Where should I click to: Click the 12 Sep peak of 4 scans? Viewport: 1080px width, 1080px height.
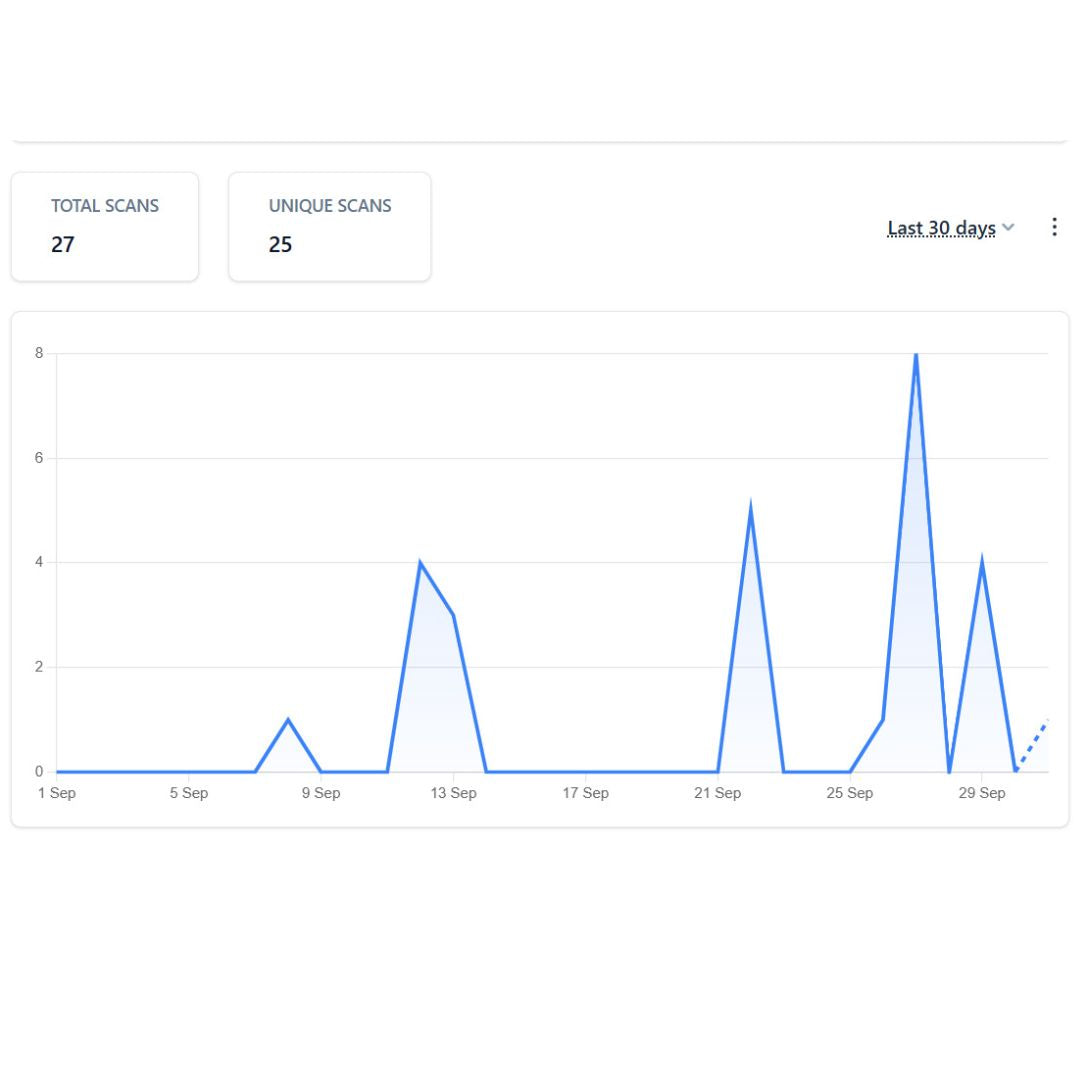coord(420,563)
